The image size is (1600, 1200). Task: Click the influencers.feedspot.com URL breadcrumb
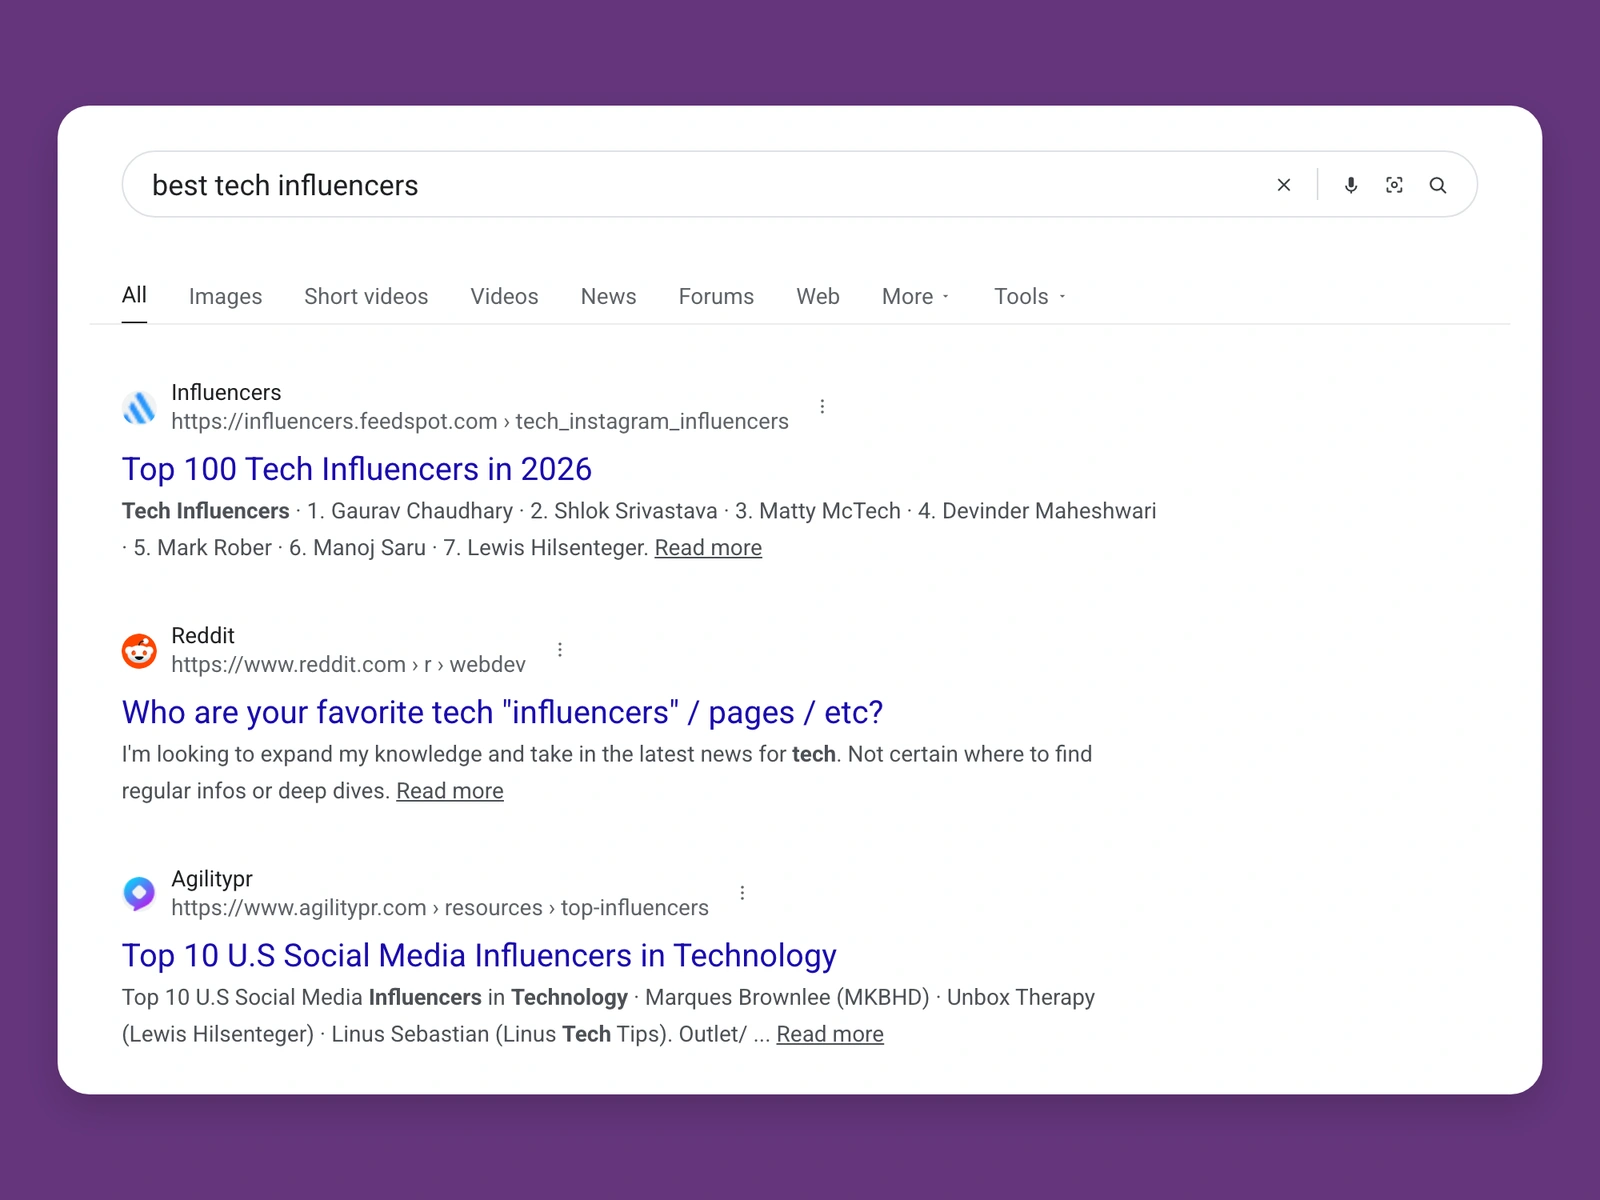click(480, 422)
